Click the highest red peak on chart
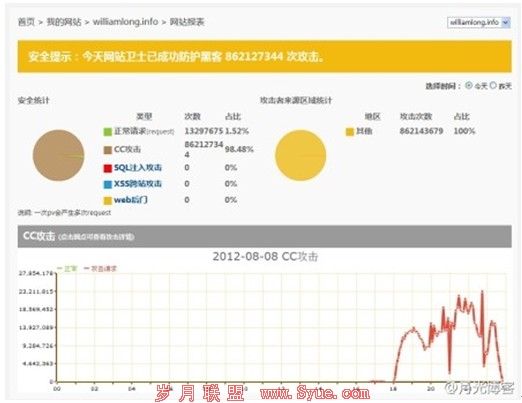Image resolution: width=522 pixels, height=403 pixels. (482, 291)
